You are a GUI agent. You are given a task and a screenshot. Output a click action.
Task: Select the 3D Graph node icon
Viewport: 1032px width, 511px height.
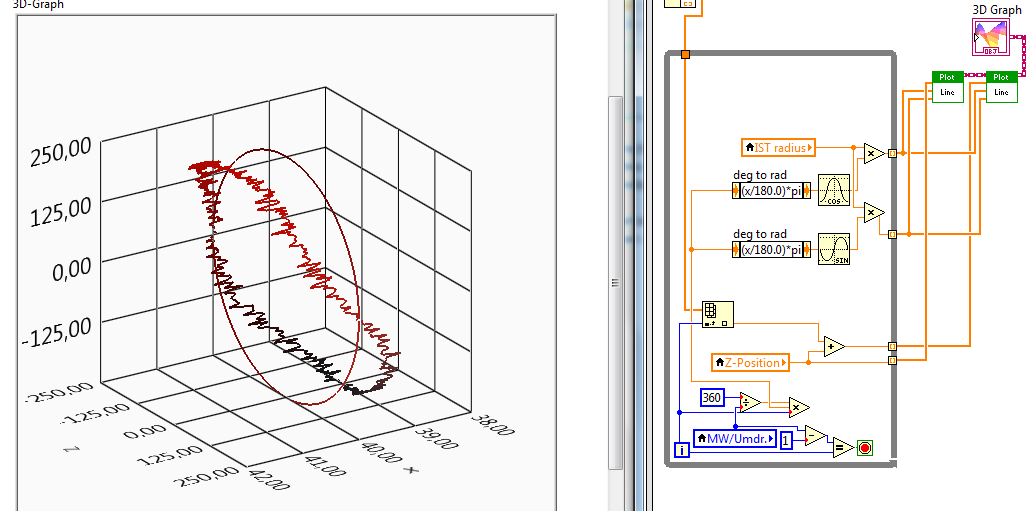(991, 37)
